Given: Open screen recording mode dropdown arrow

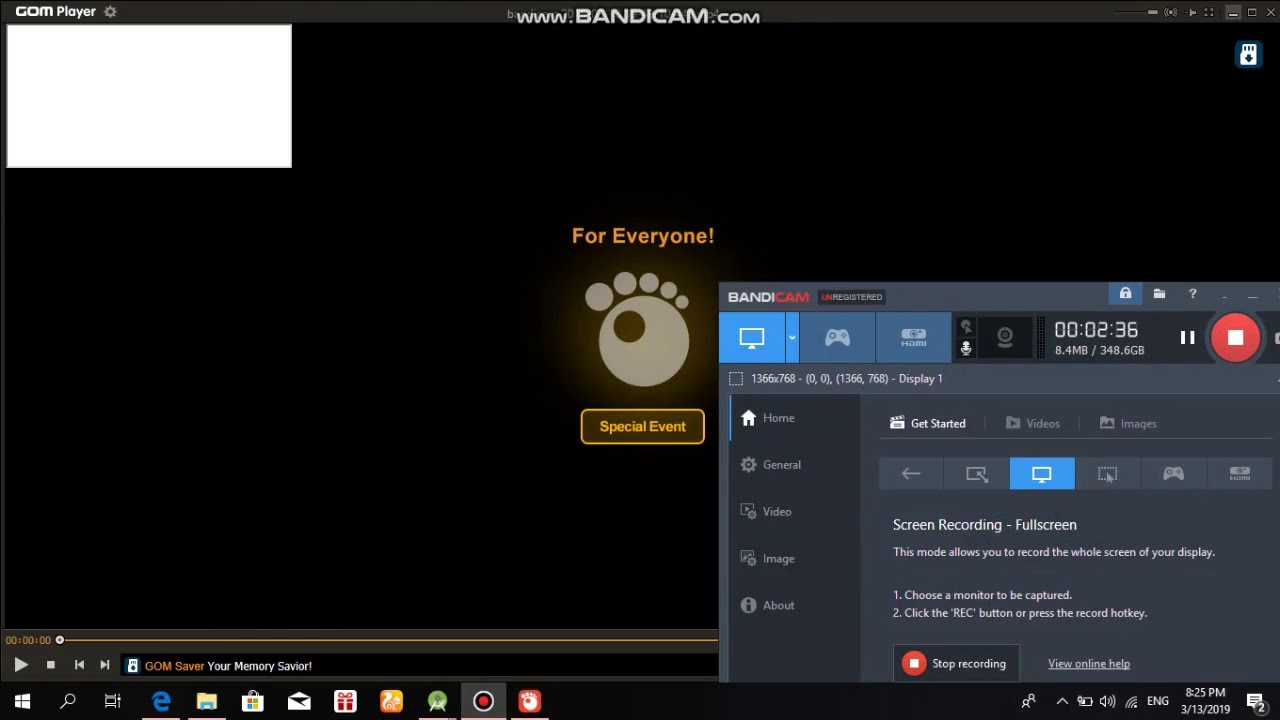Looking at the screenshot, I should [792, 338].
